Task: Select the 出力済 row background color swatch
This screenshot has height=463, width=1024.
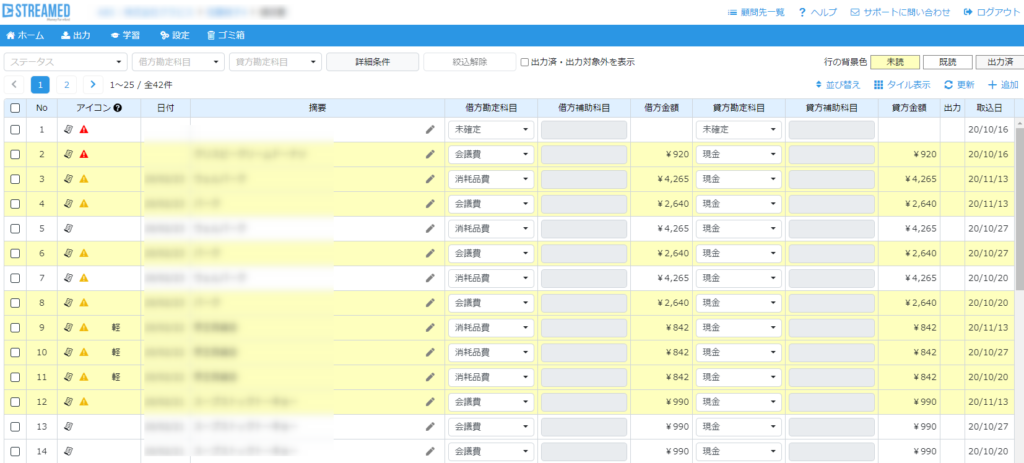Action: pos(999,62)
